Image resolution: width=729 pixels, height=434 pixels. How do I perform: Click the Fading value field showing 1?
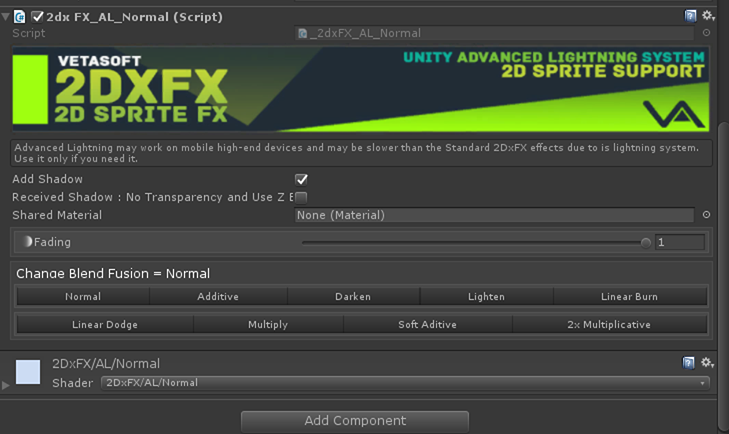coord(680,242)
